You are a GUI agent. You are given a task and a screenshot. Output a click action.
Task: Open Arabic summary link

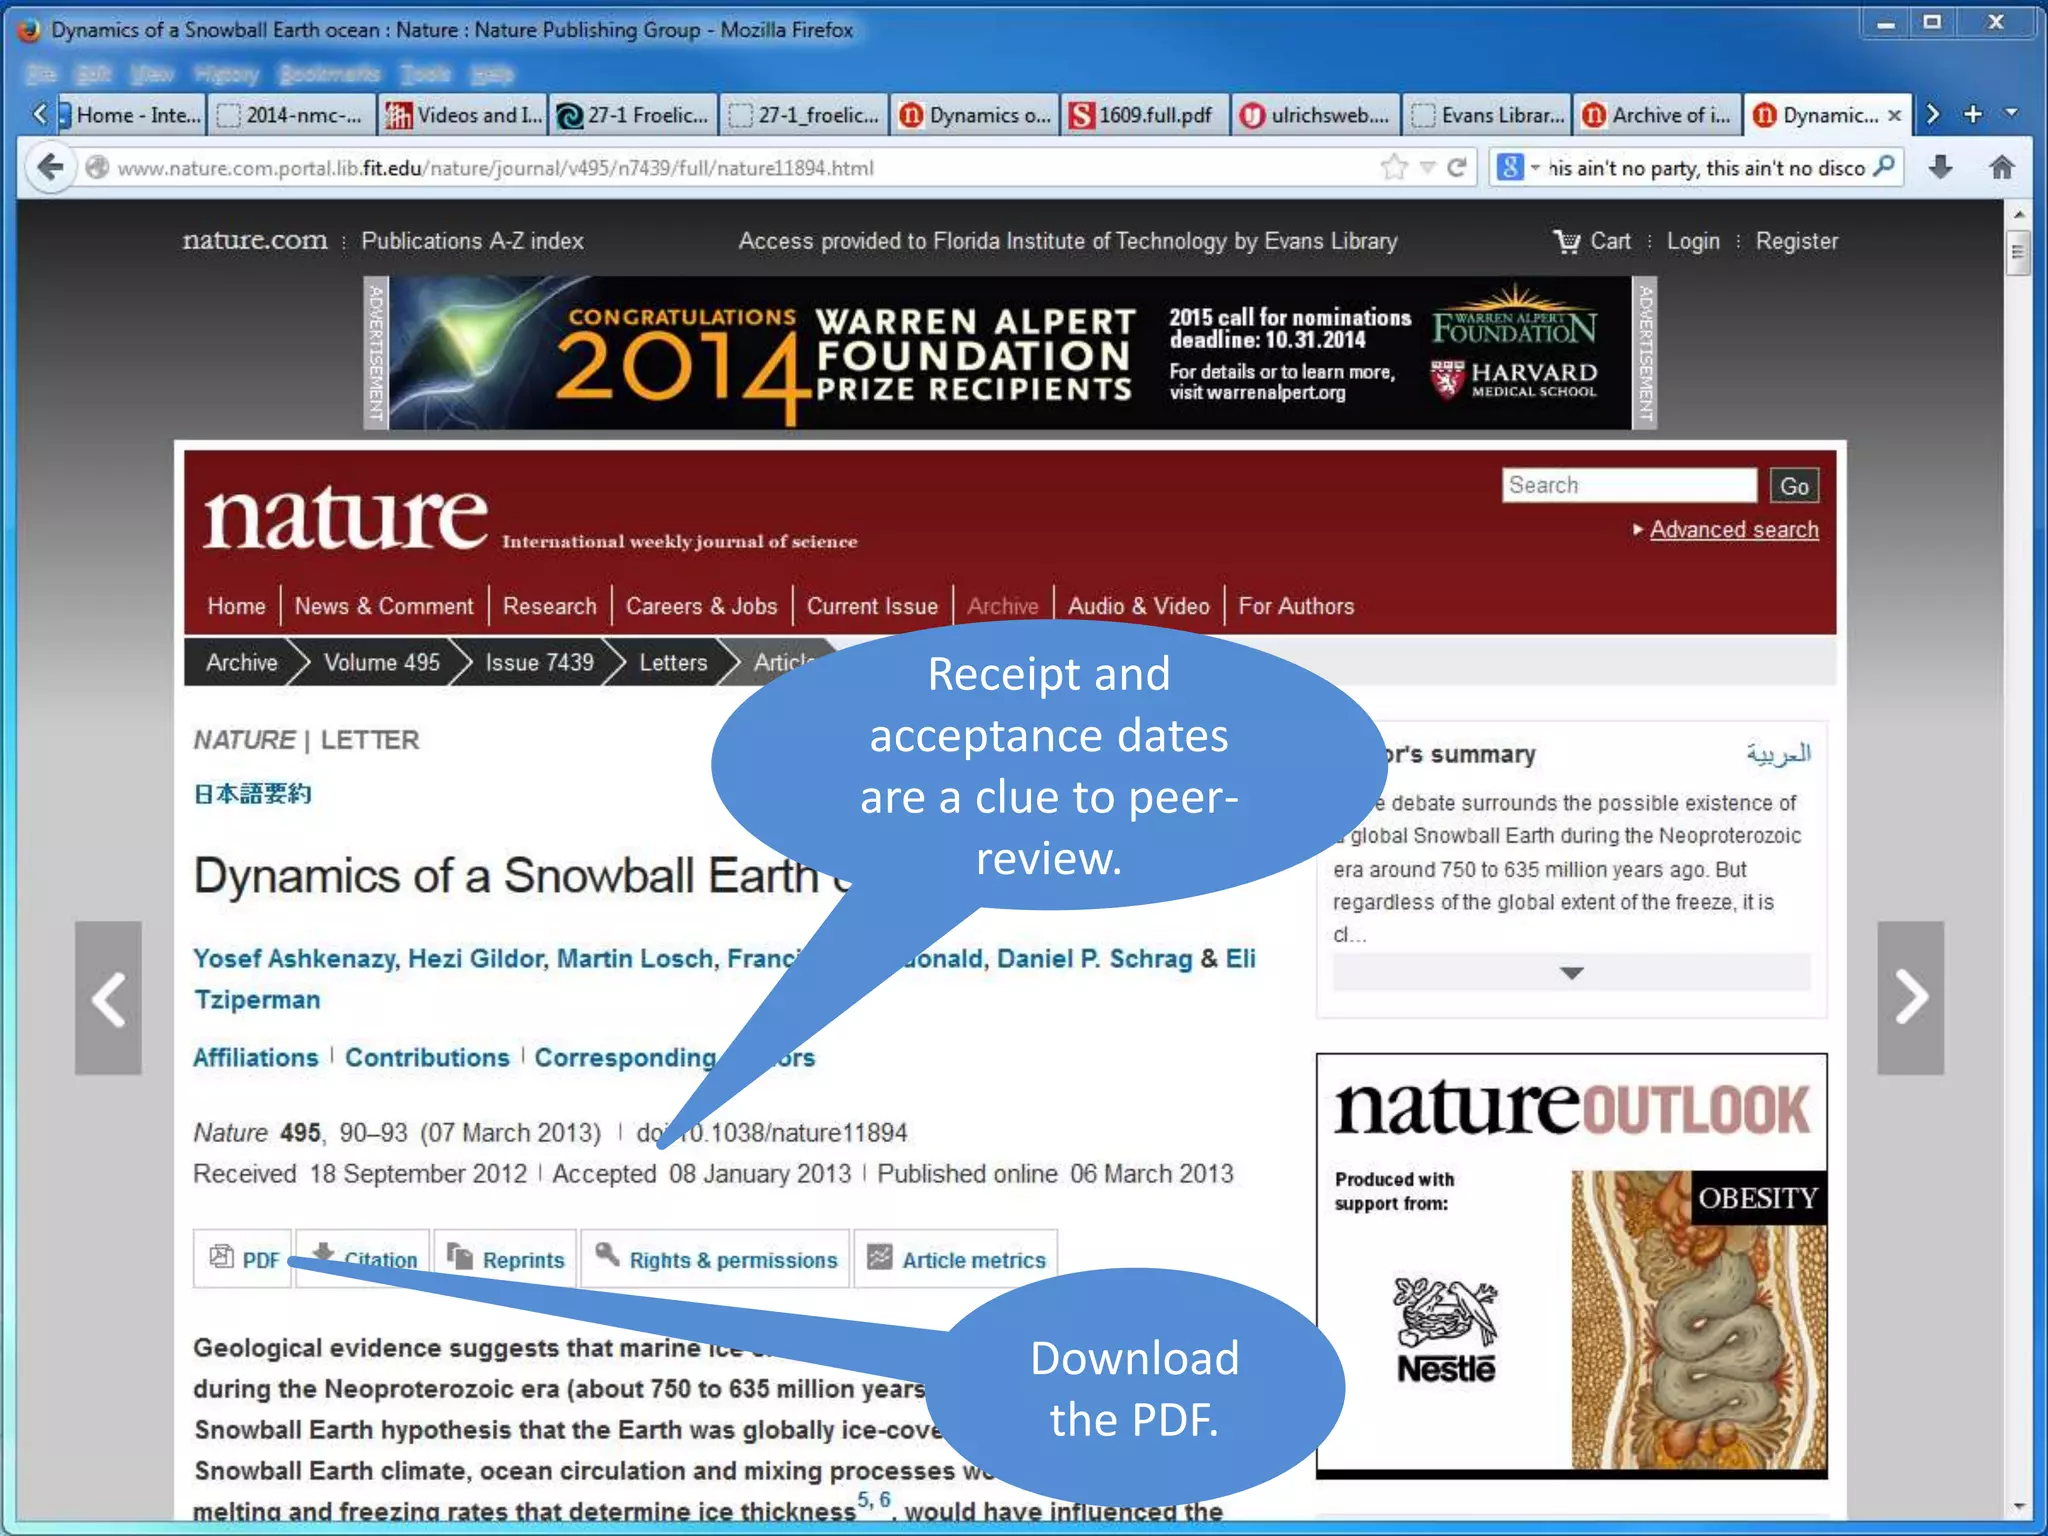[x=1778, y=753]
